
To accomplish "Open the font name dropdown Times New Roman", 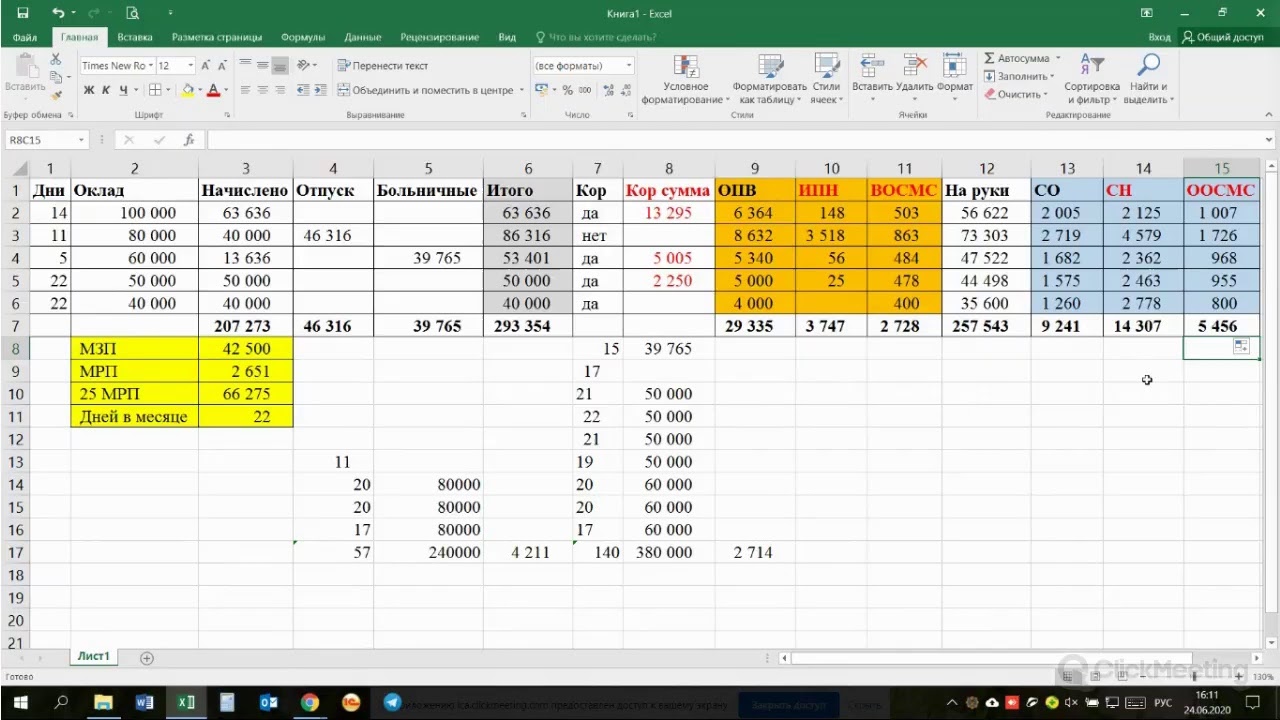I will click(150, 66).
